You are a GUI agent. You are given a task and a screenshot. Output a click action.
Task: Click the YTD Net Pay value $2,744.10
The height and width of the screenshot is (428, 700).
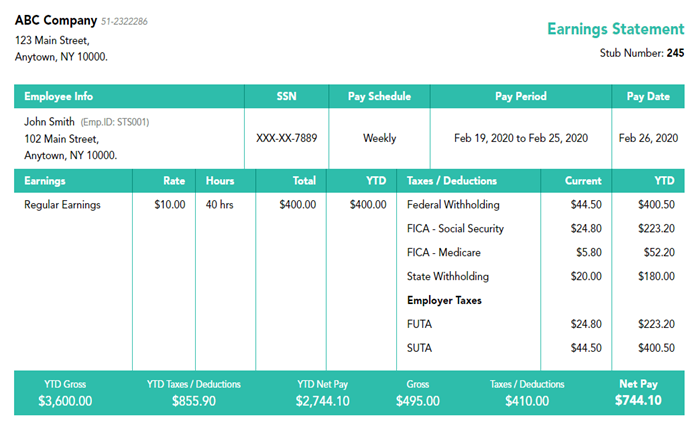point(323,401)
